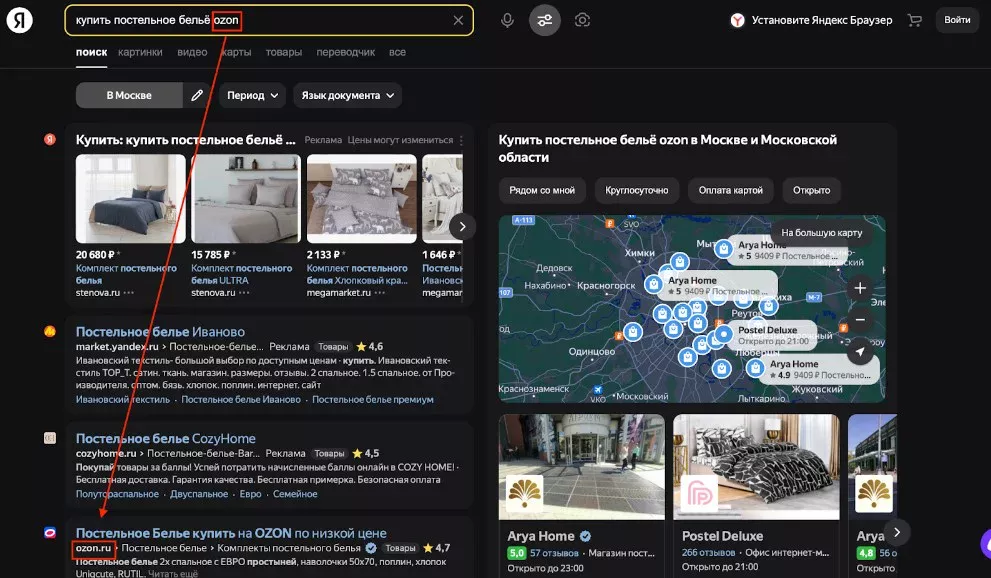Viewport: 991px width, 578px height.
Task: Open the Двуспальное sitelink
Action: pos(199,494)
